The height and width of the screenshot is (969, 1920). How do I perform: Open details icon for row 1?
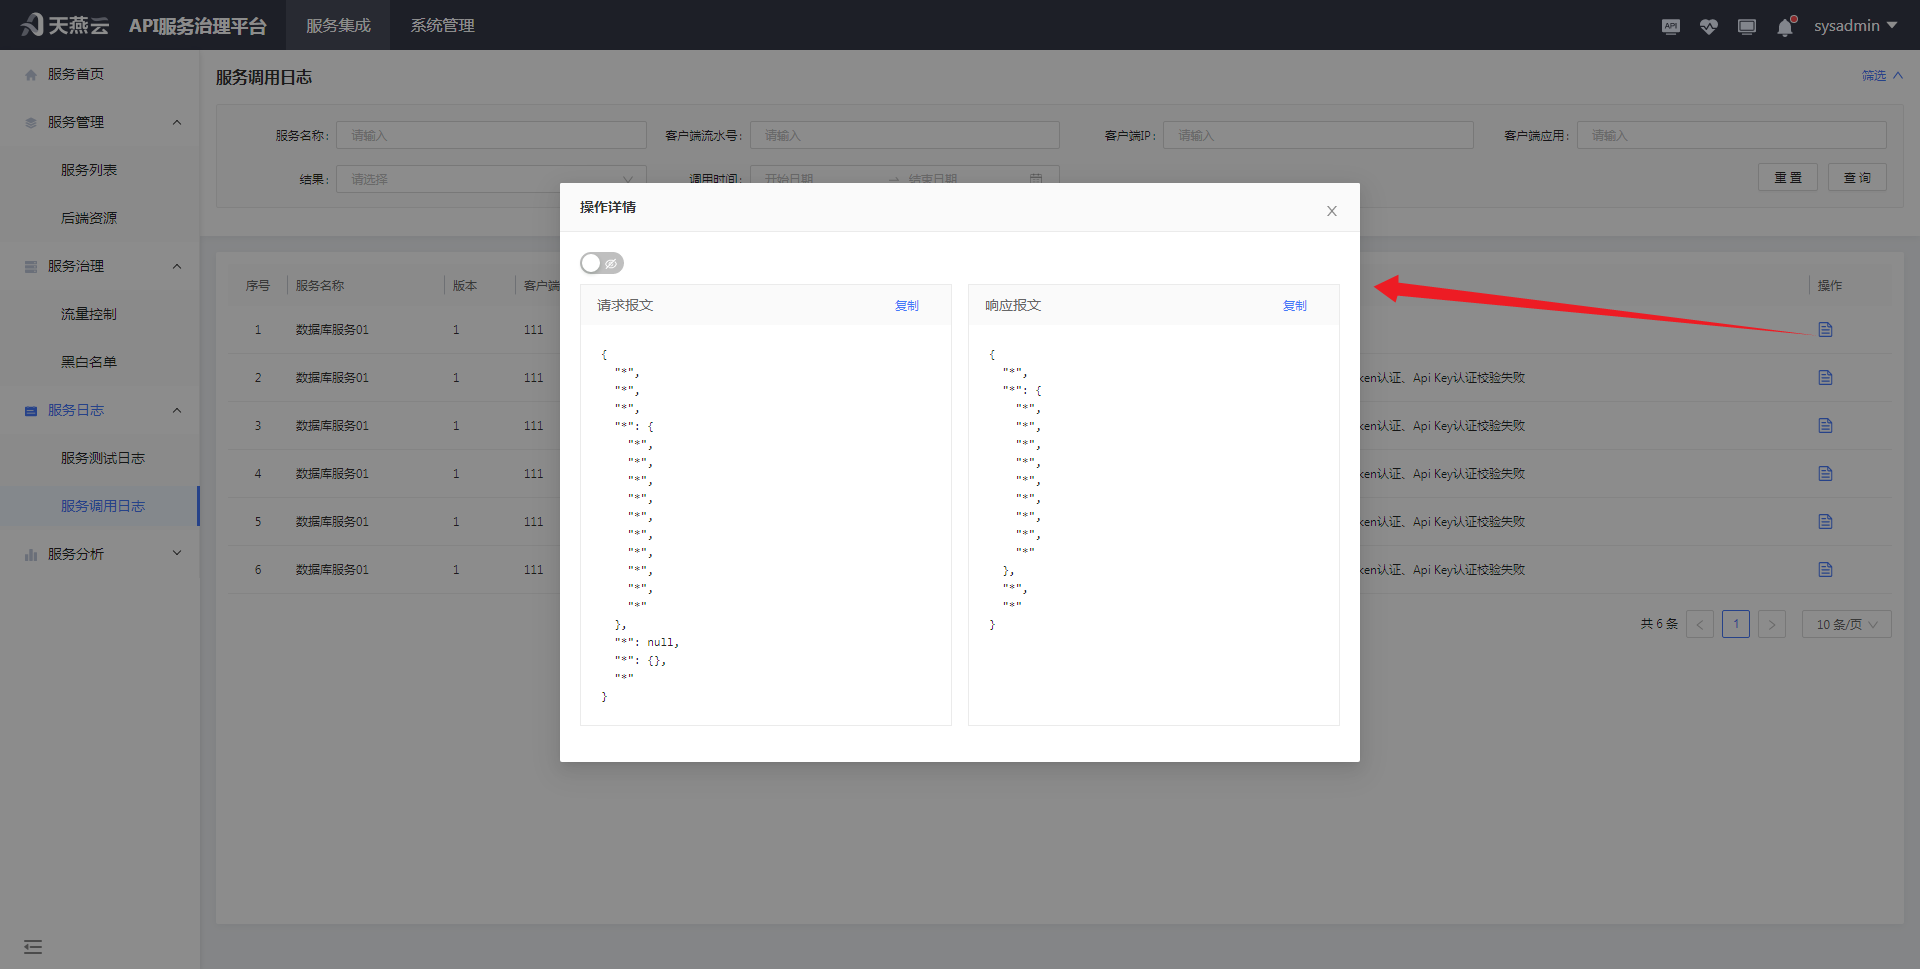coord(1825,330)
